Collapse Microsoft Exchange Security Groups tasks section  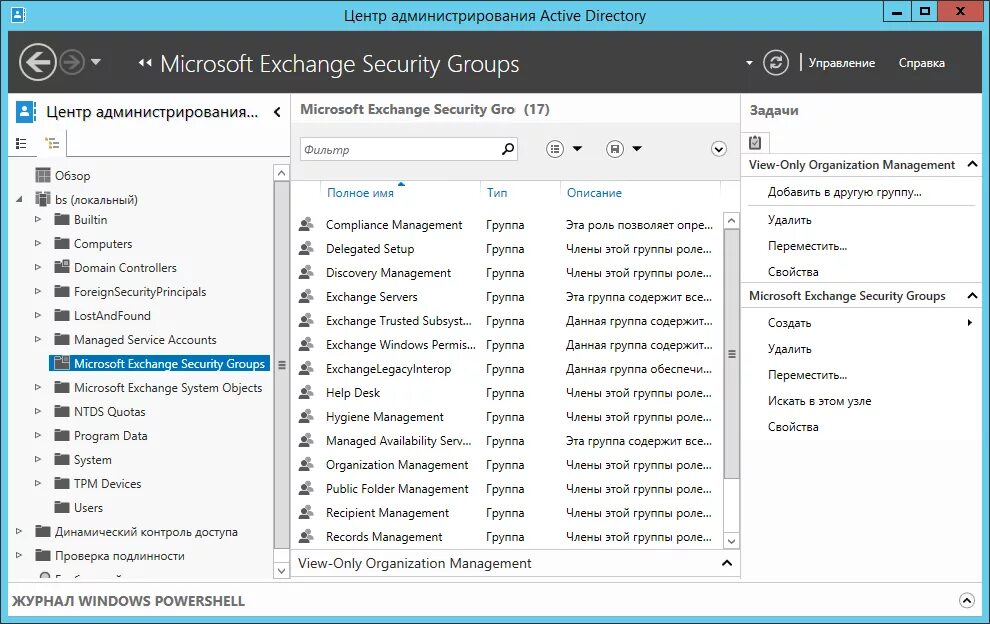[x=972, y=295]
